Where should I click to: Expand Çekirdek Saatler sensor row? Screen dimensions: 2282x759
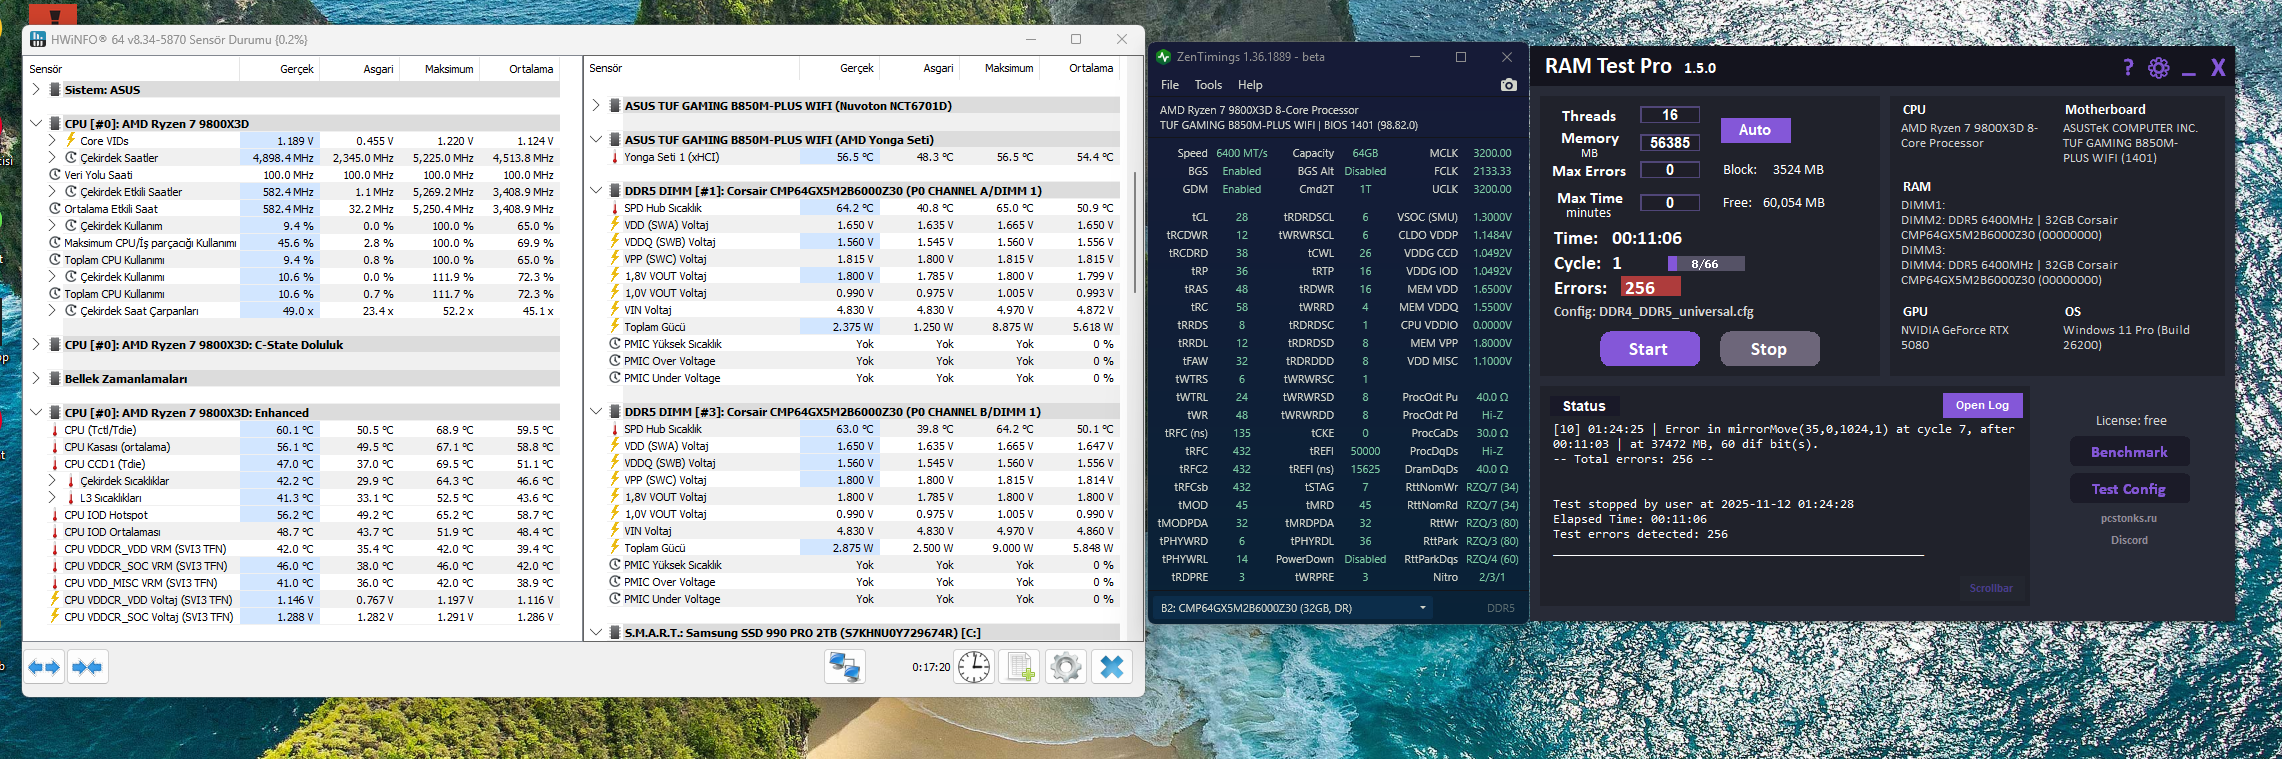(x=52, y=158)
